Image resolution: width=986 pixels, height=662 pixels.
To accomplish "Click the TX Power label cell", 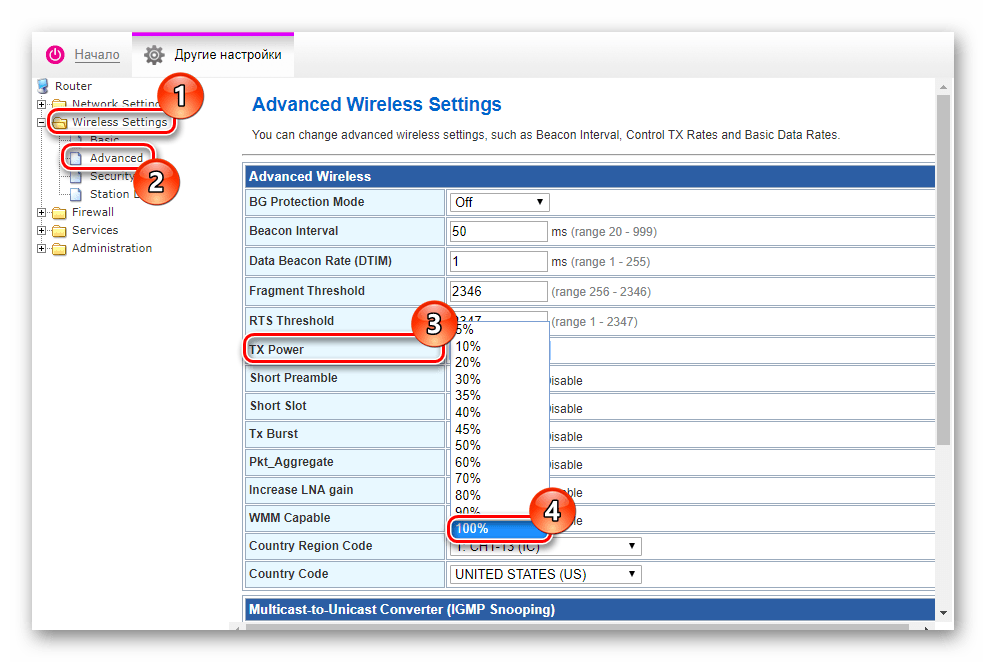I will tap(345, 350).
